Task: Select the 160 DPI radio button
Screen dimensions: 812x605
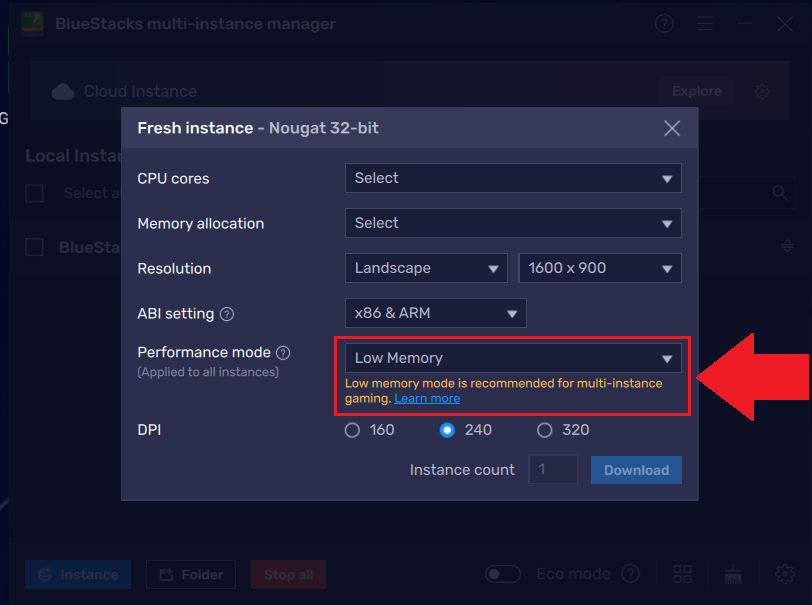Action: (x=352, y=430)
